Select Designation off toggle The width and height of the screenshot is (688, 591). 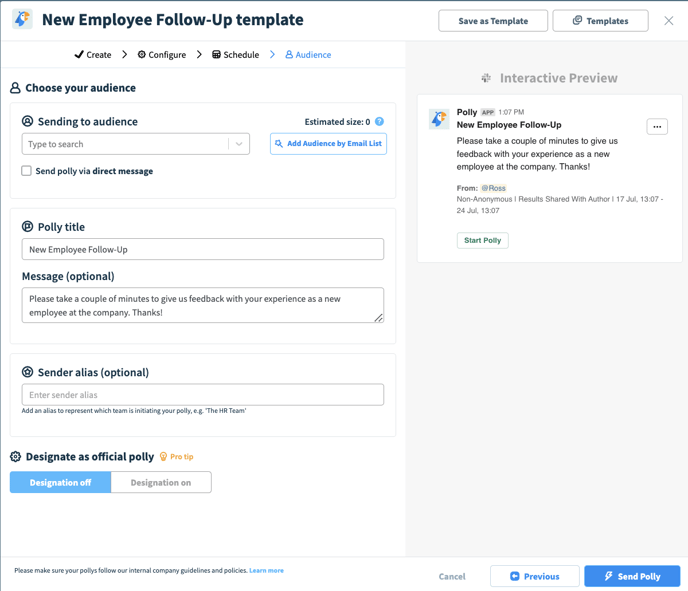click(x=60, y=482)
